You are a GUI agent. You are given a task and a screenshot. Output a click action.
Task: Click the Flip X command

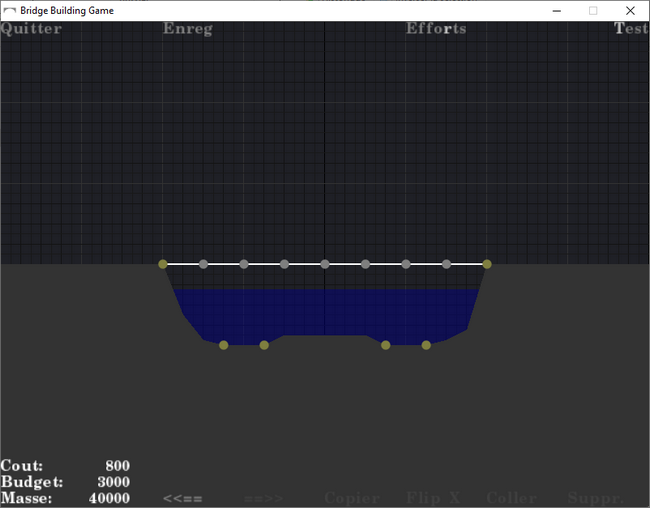[433, 497]
